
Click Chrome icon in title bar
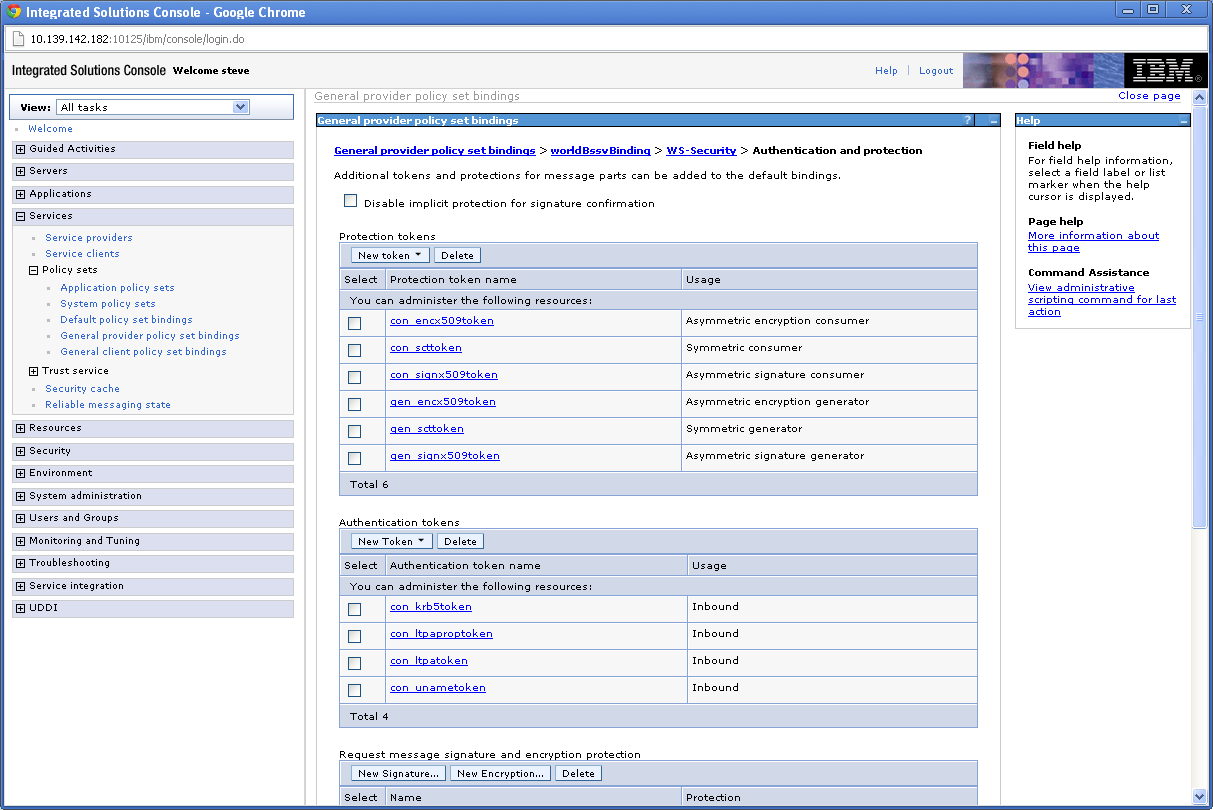(14, 12)
